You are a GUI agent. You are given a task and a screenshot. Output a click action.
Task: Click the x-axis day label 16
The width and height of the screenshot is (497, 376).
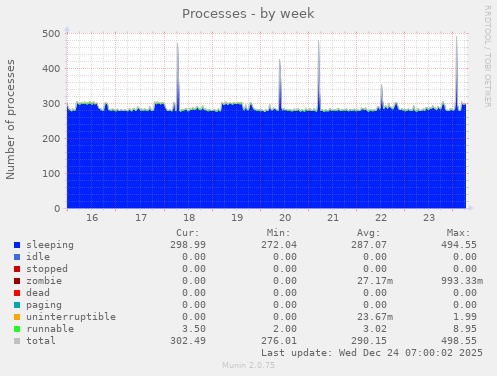click(x=92, y=218)
